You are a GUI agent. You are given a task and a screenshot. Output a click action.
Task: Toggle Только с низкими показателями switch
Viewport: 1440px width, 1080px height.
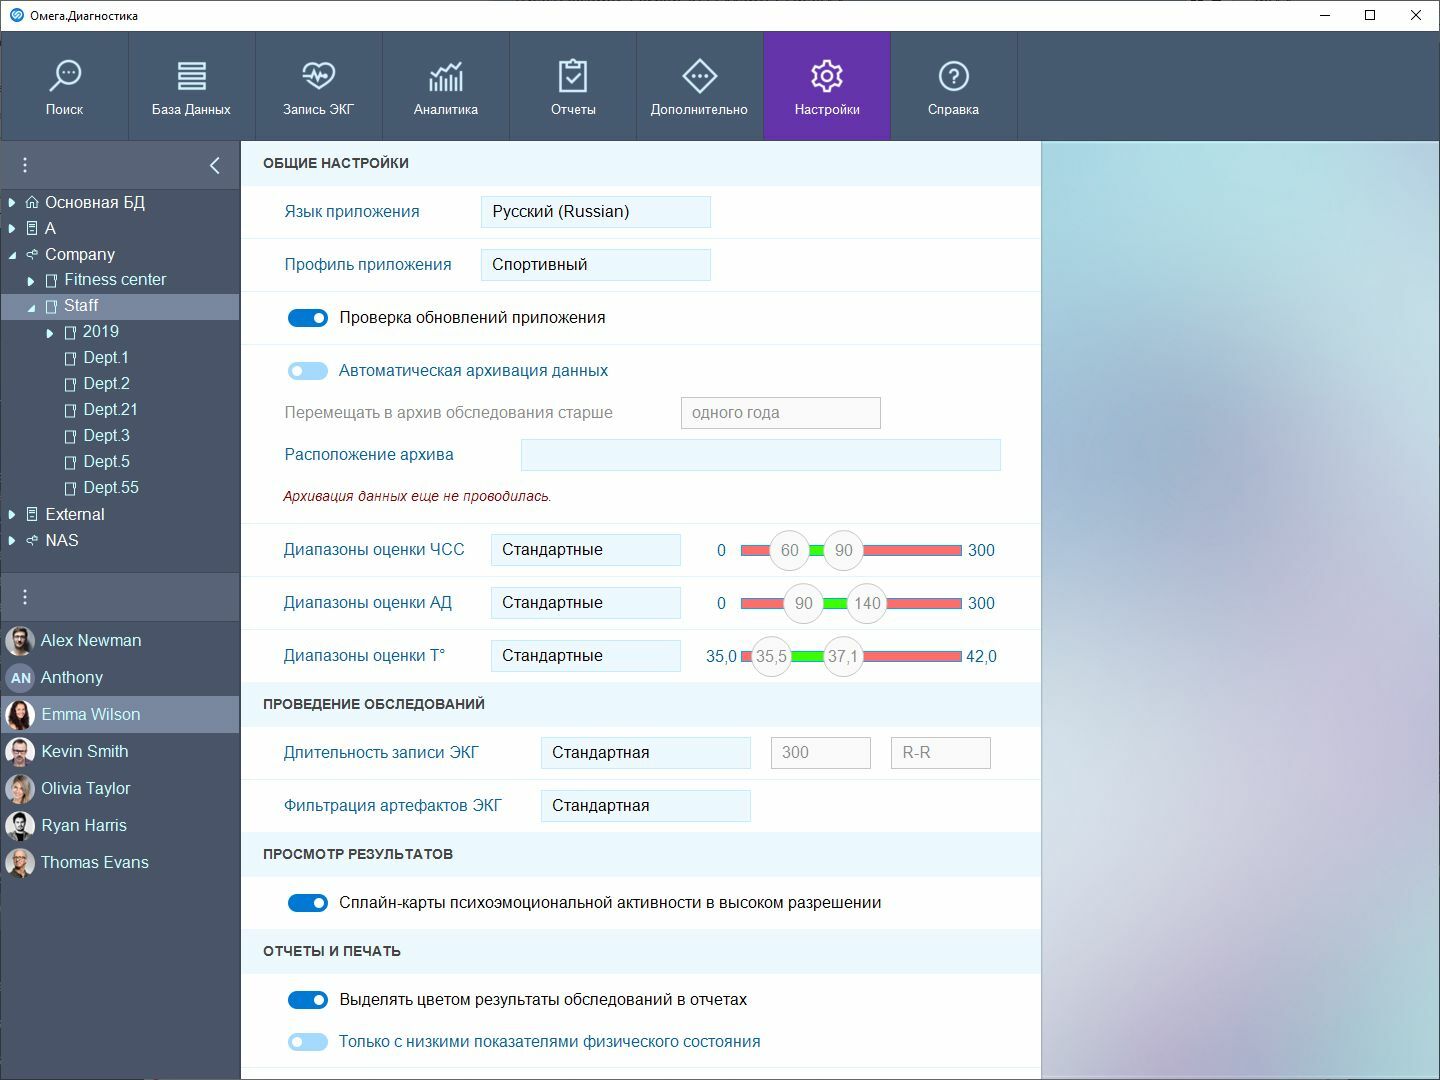point(308,1042)
